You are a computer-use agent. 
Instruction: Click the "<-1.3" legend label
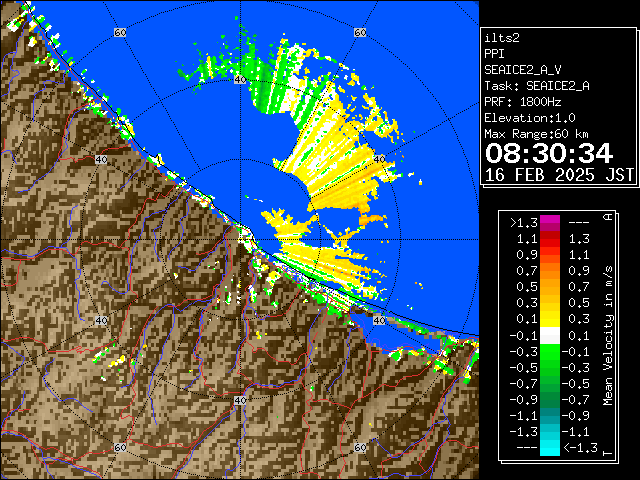(x=580, y=448)
